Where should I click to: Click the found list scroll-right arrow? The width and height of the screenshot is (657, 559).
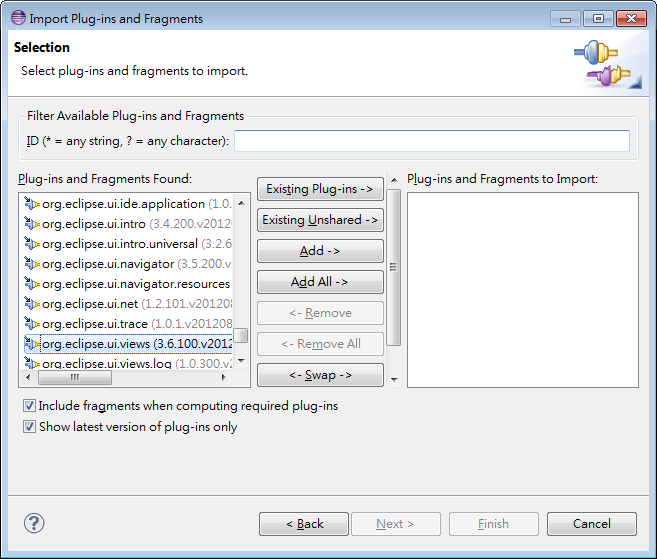coord(223,378)
